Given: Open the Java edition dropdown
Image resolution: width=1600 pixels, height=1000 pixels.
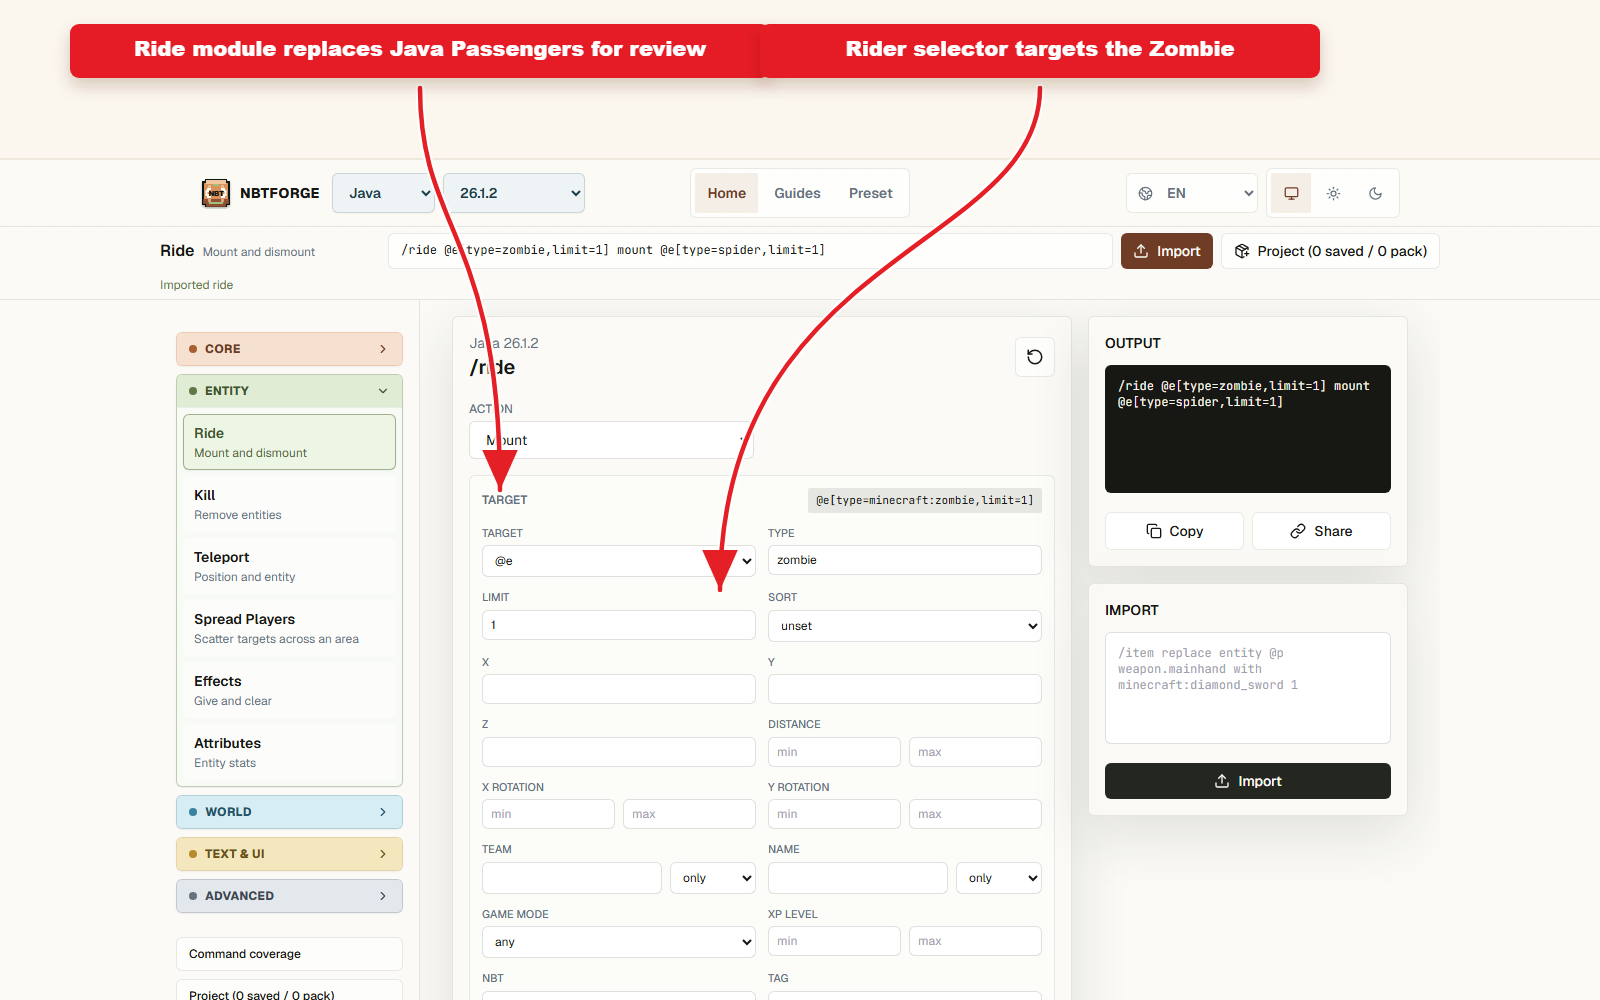Looking at the screenshot, I should coord(383,193).
